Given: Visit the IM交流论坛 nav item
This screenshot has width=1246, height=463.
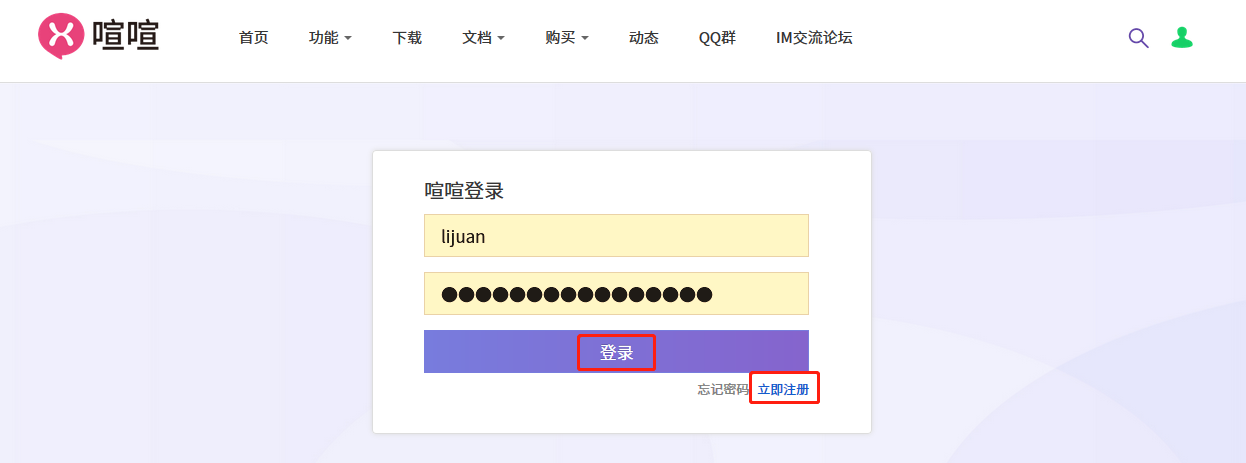Looking at the screenshot, I should [814, 38].
